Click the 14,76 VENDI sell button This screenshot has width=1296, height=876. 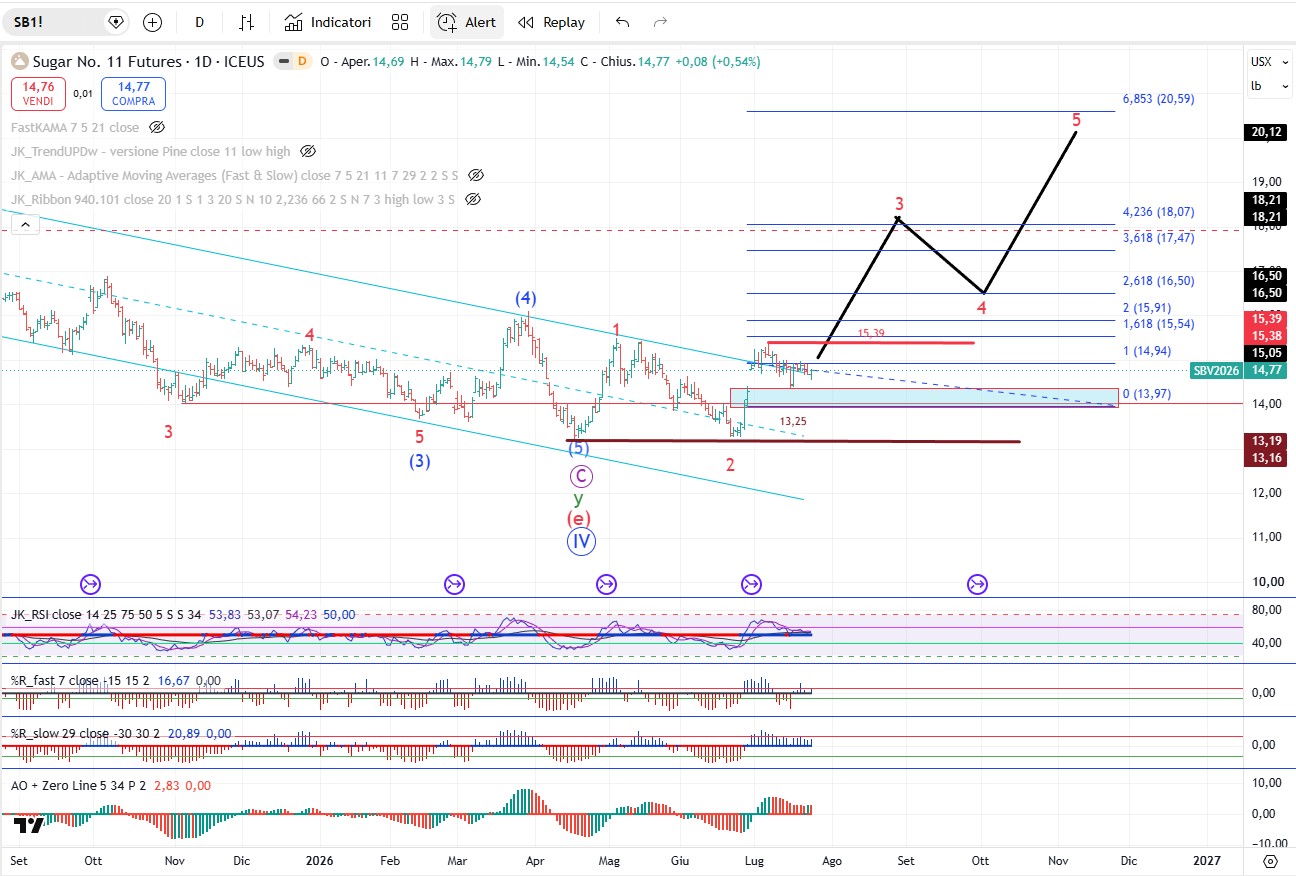click(x=39, y=93)
